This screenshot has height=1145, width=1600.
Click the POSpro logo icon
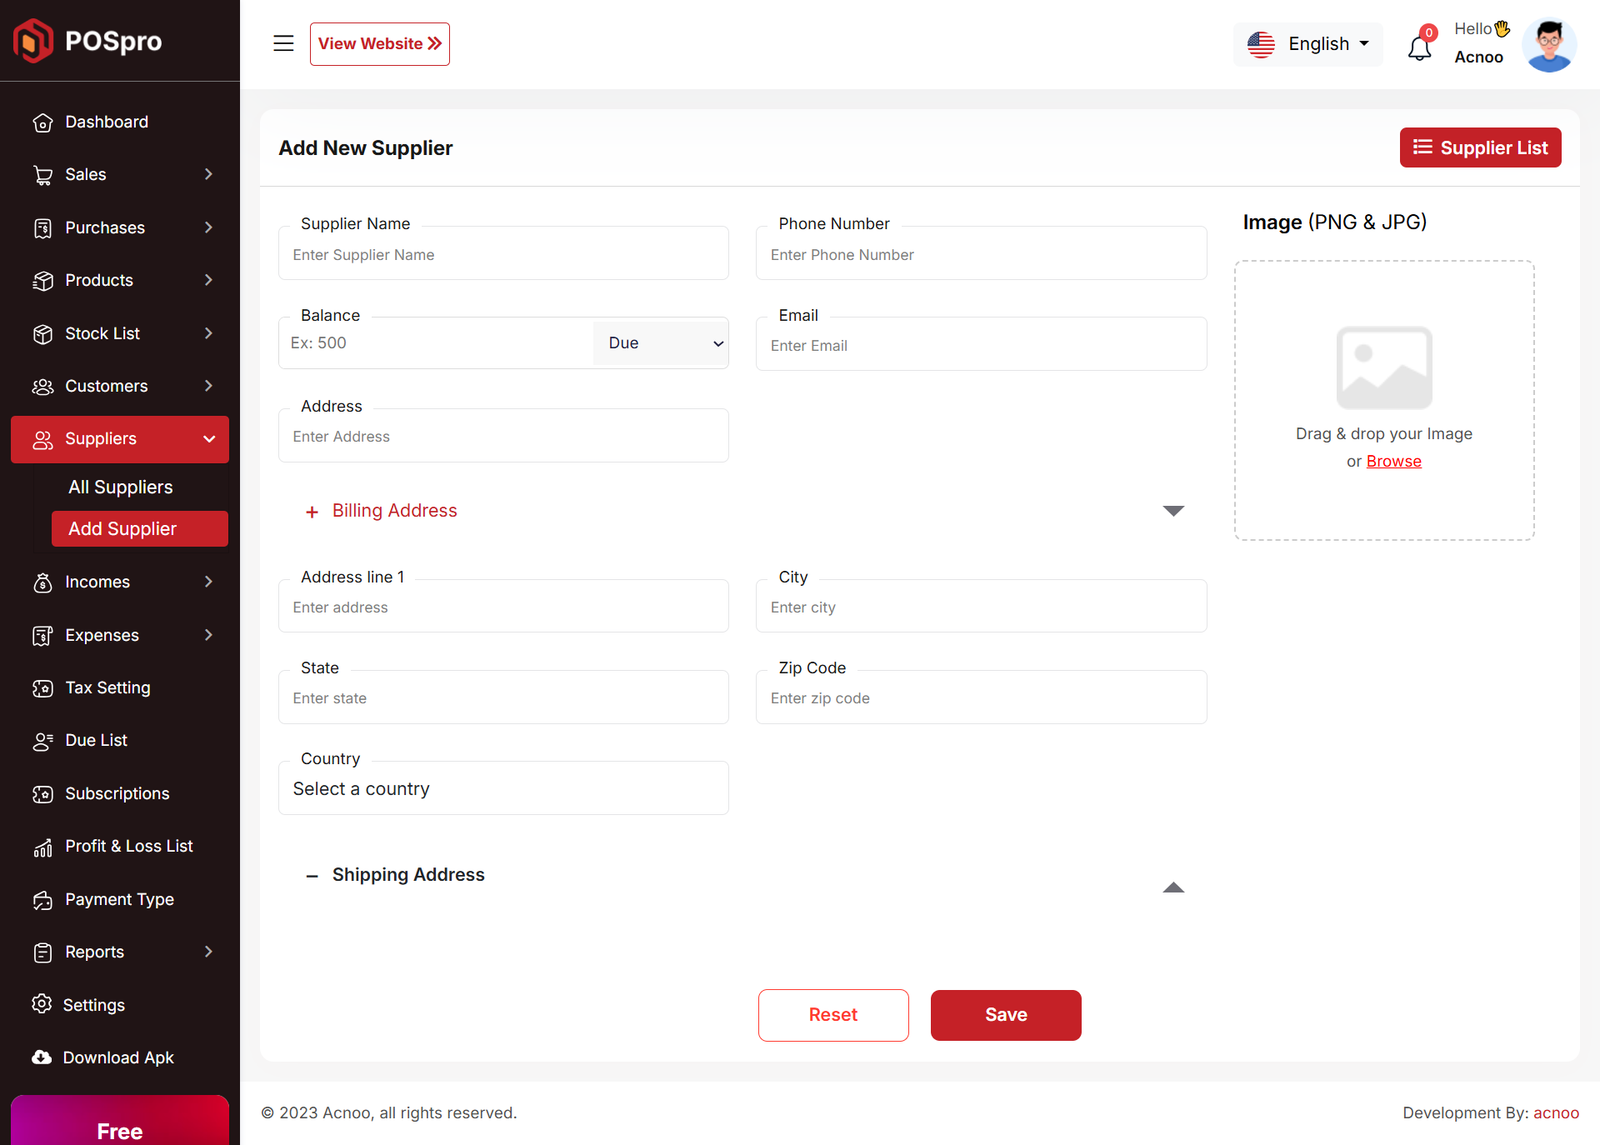click(33, 41)
